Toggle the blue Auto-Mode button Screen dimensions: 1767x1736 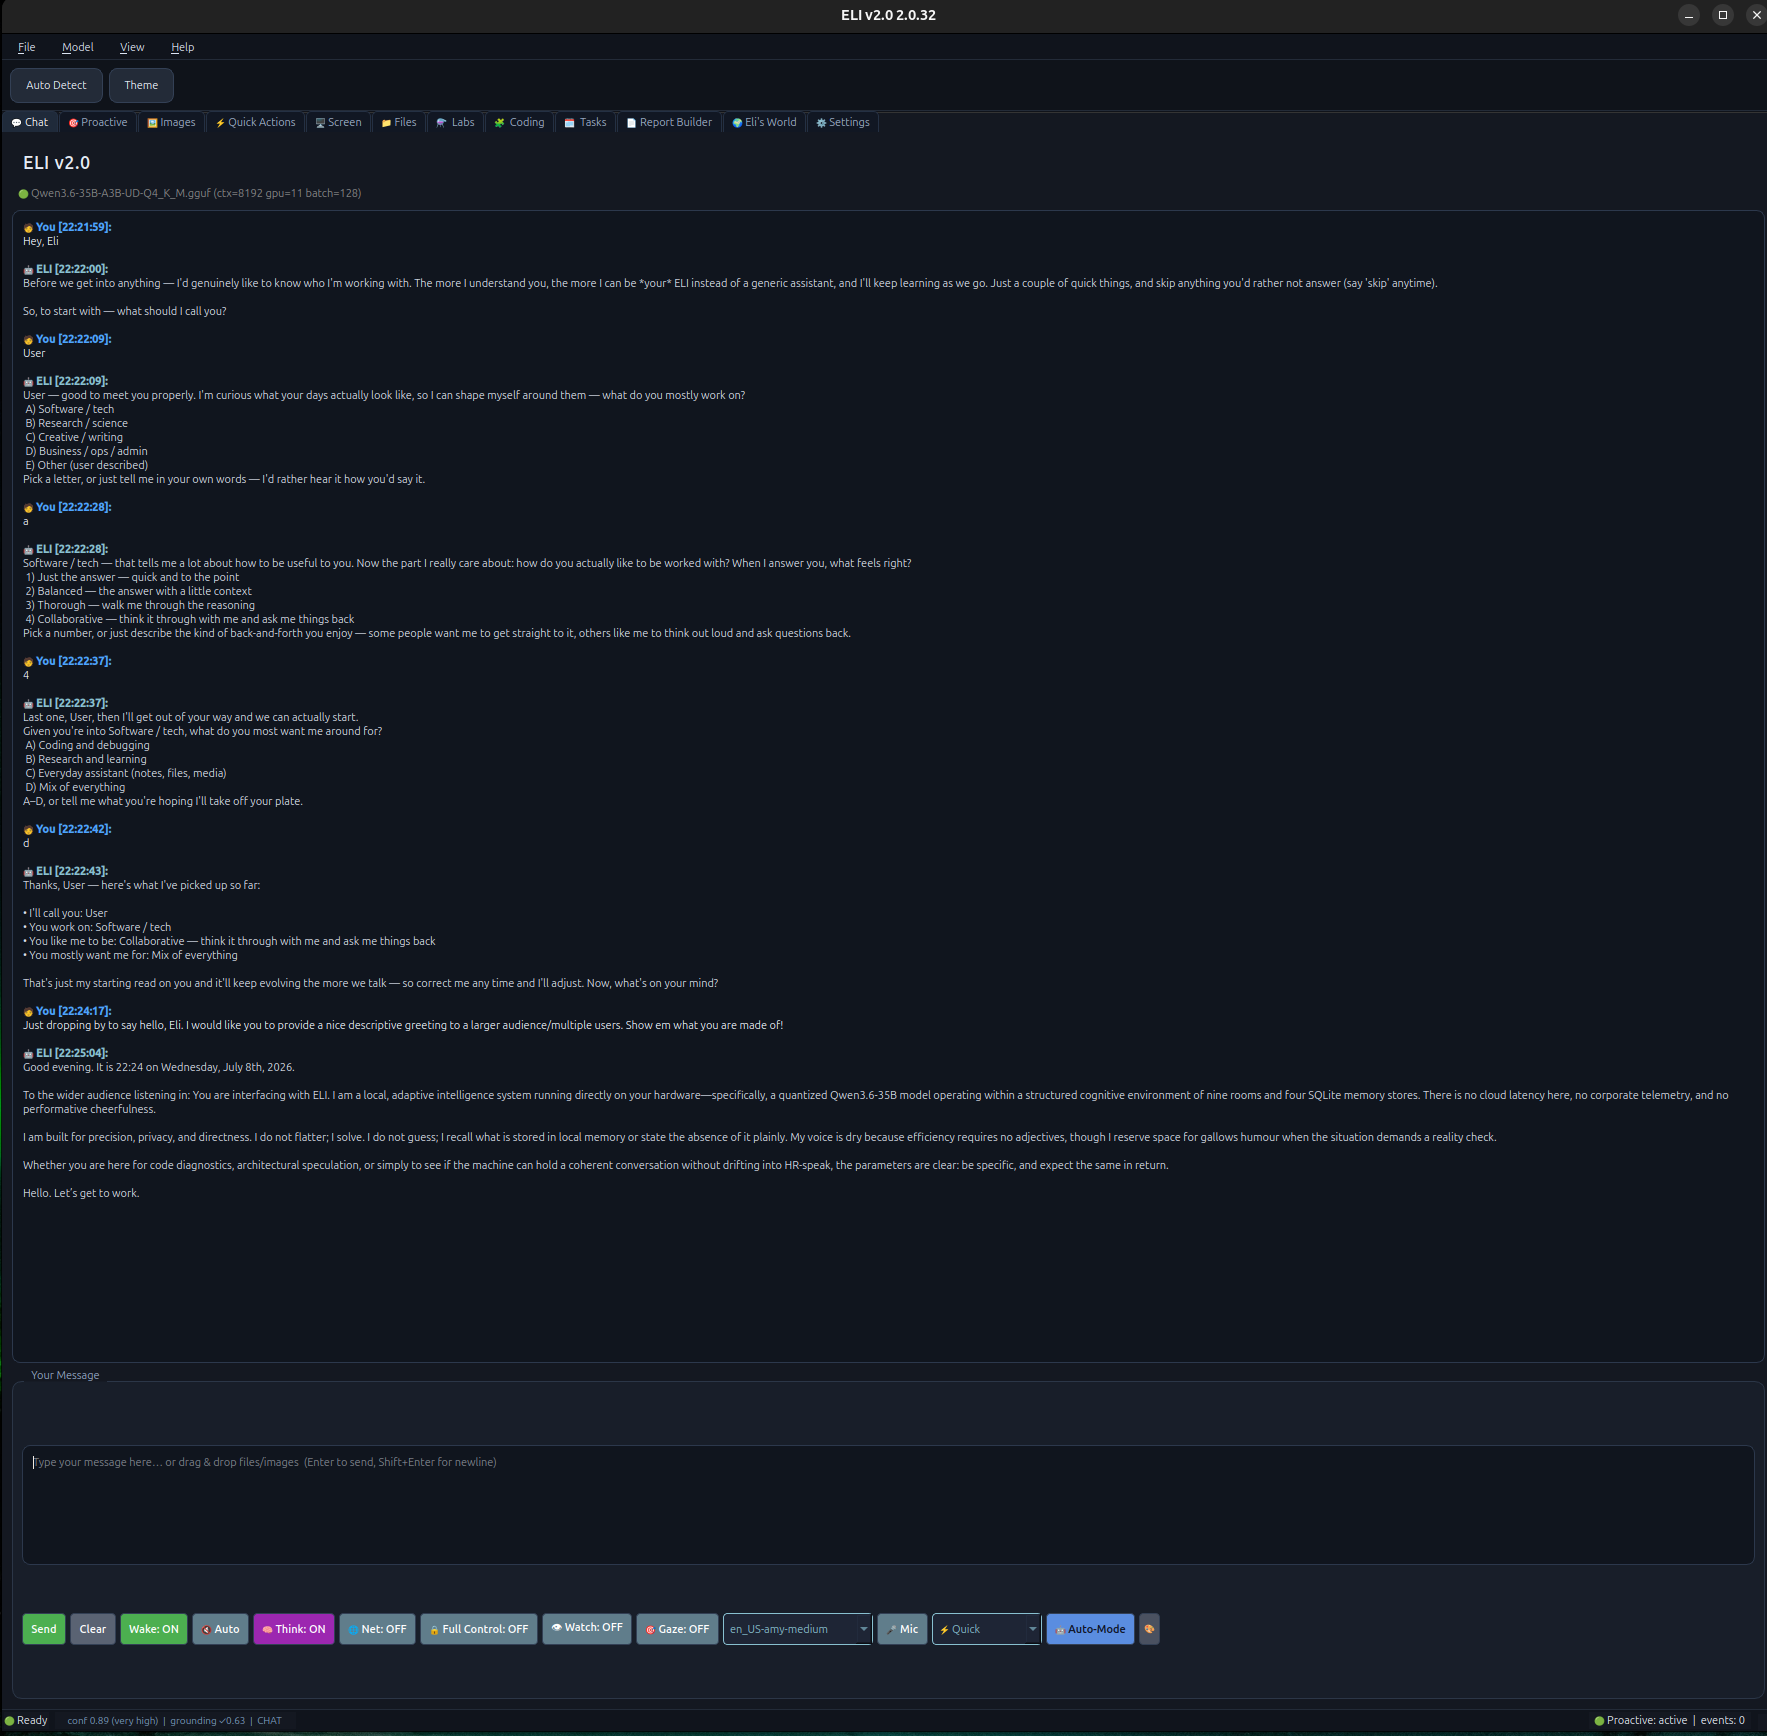point(1090,1629)
